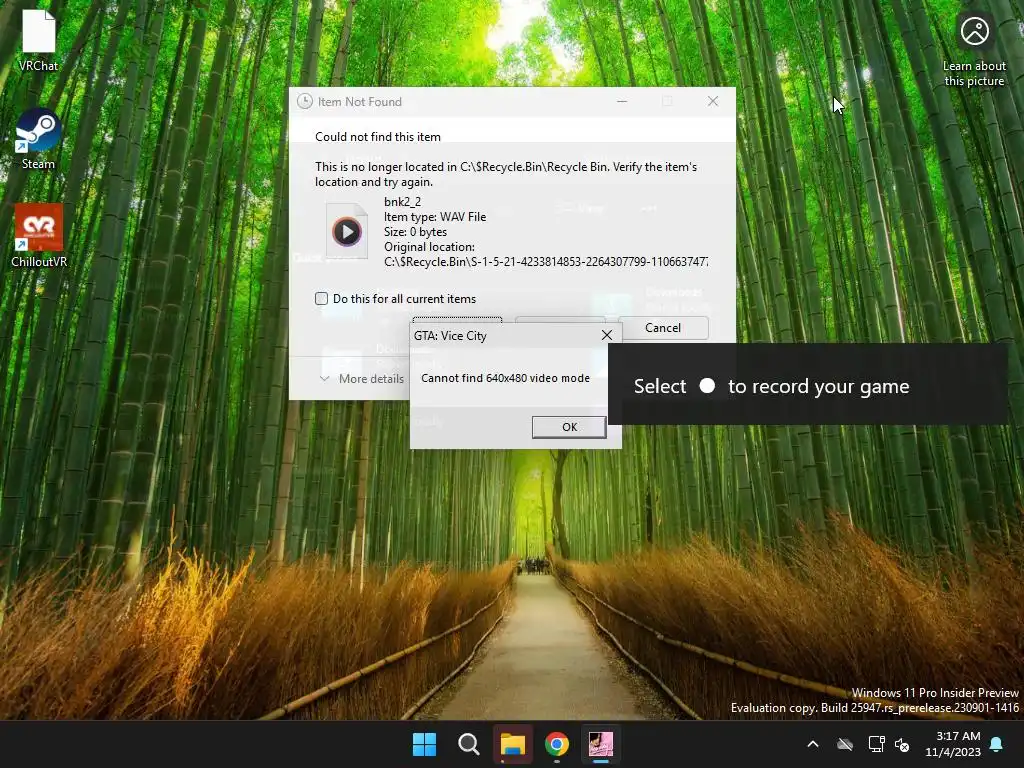Click the 'Item type: WAV File' text

(435, 217)
